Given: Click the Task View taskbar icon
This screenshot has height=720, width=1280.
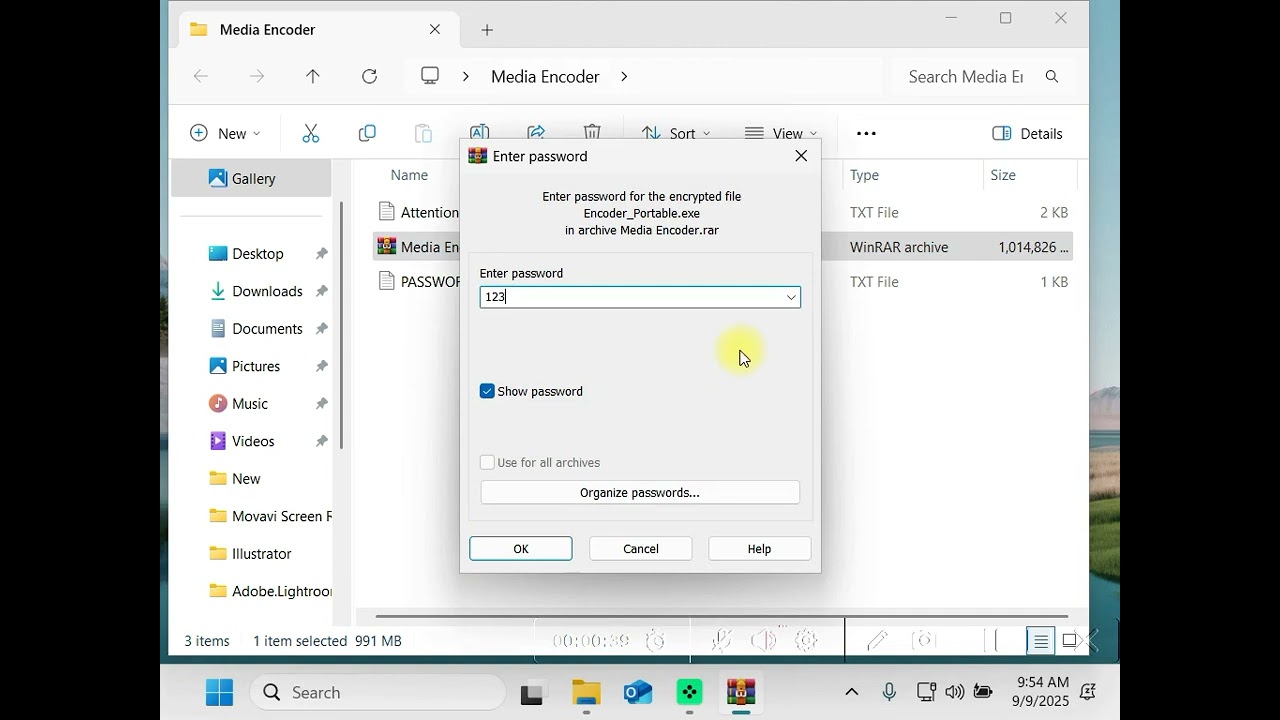Looking at the screenshot, I should tap(534, 692).
